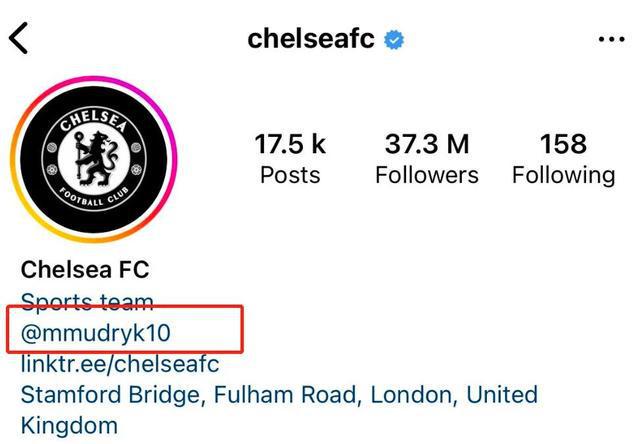
Task: Select the Chelsea FC display name
Action: [x=85, y=269]
